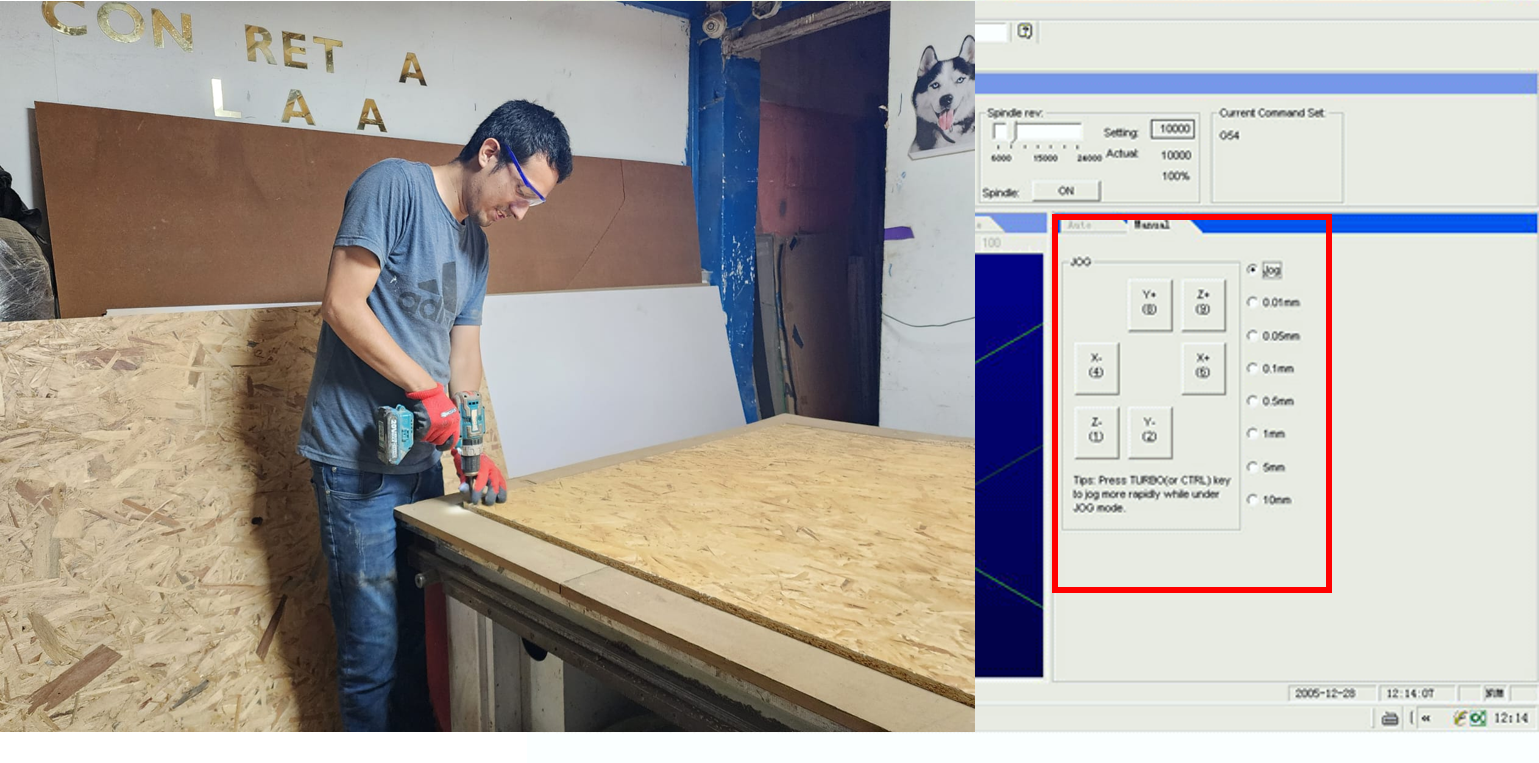Viewport: 1539px width, 763px height.
Task: Click the X- (4) jog button
Action: pyautogui.click(x=1096, y=368)
